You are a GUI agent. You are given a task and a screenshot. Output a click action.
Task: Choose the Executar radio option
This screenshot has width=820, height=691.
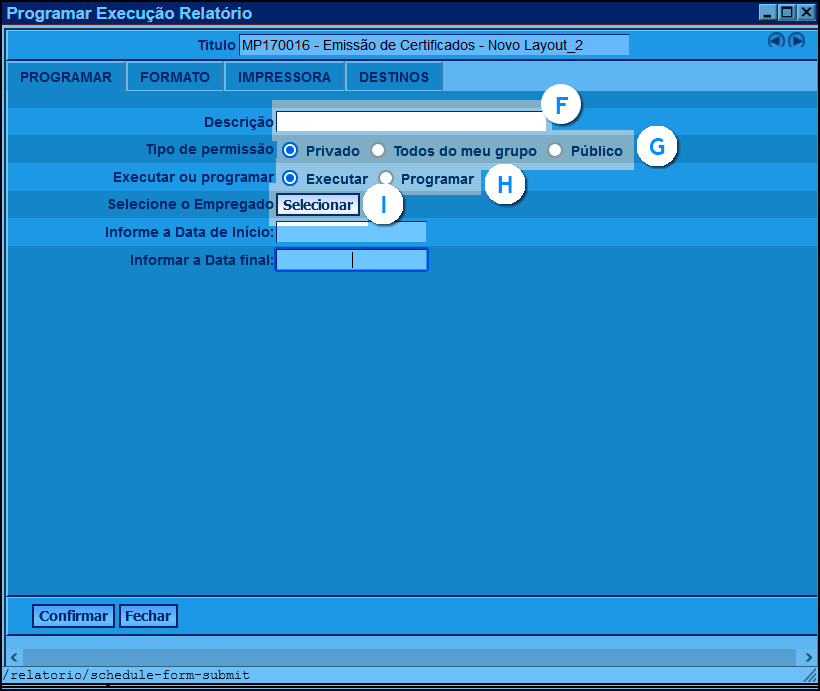point(290,178)
